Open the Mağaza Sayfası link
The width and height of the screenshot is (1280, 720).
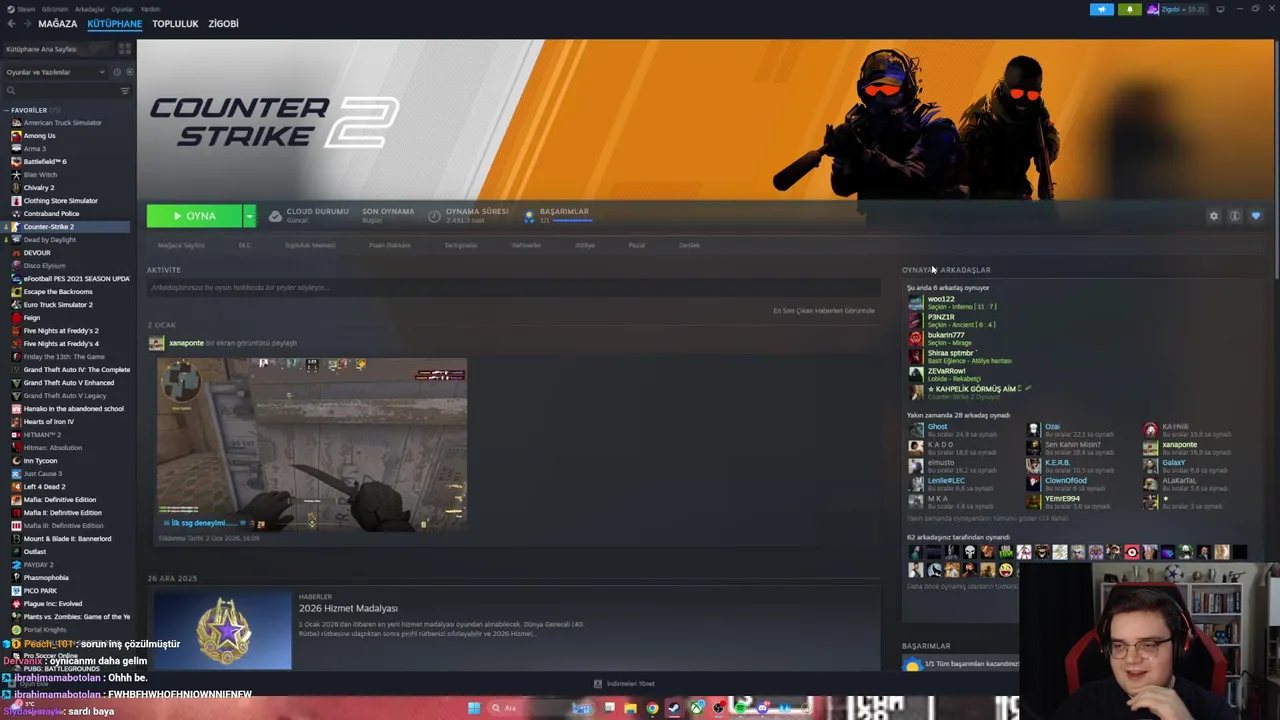(181, 245)
